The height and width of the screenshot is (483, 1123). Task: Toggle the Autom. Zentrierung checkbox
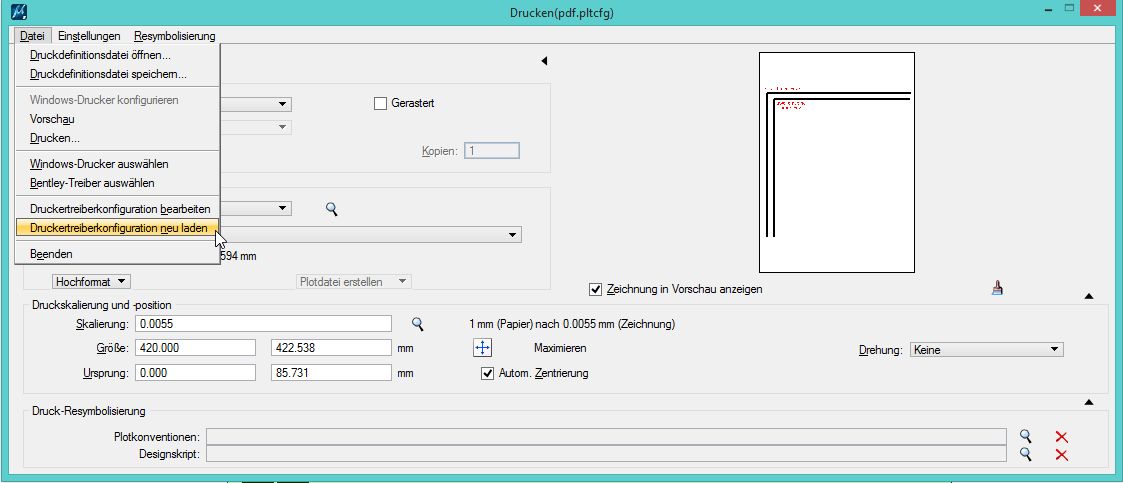click(x=488, y=373)
